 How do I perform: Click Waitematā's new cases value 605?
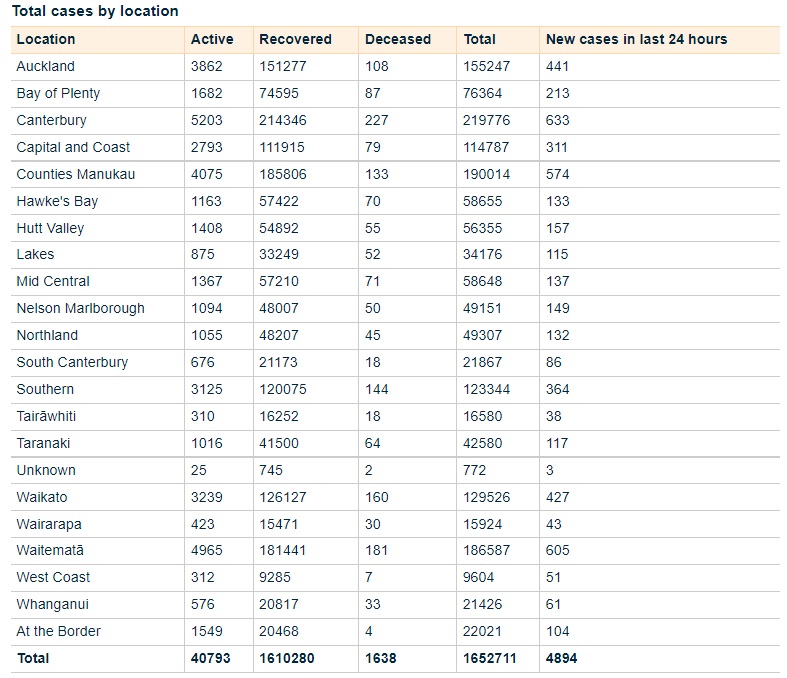click(x=558, y=550)
